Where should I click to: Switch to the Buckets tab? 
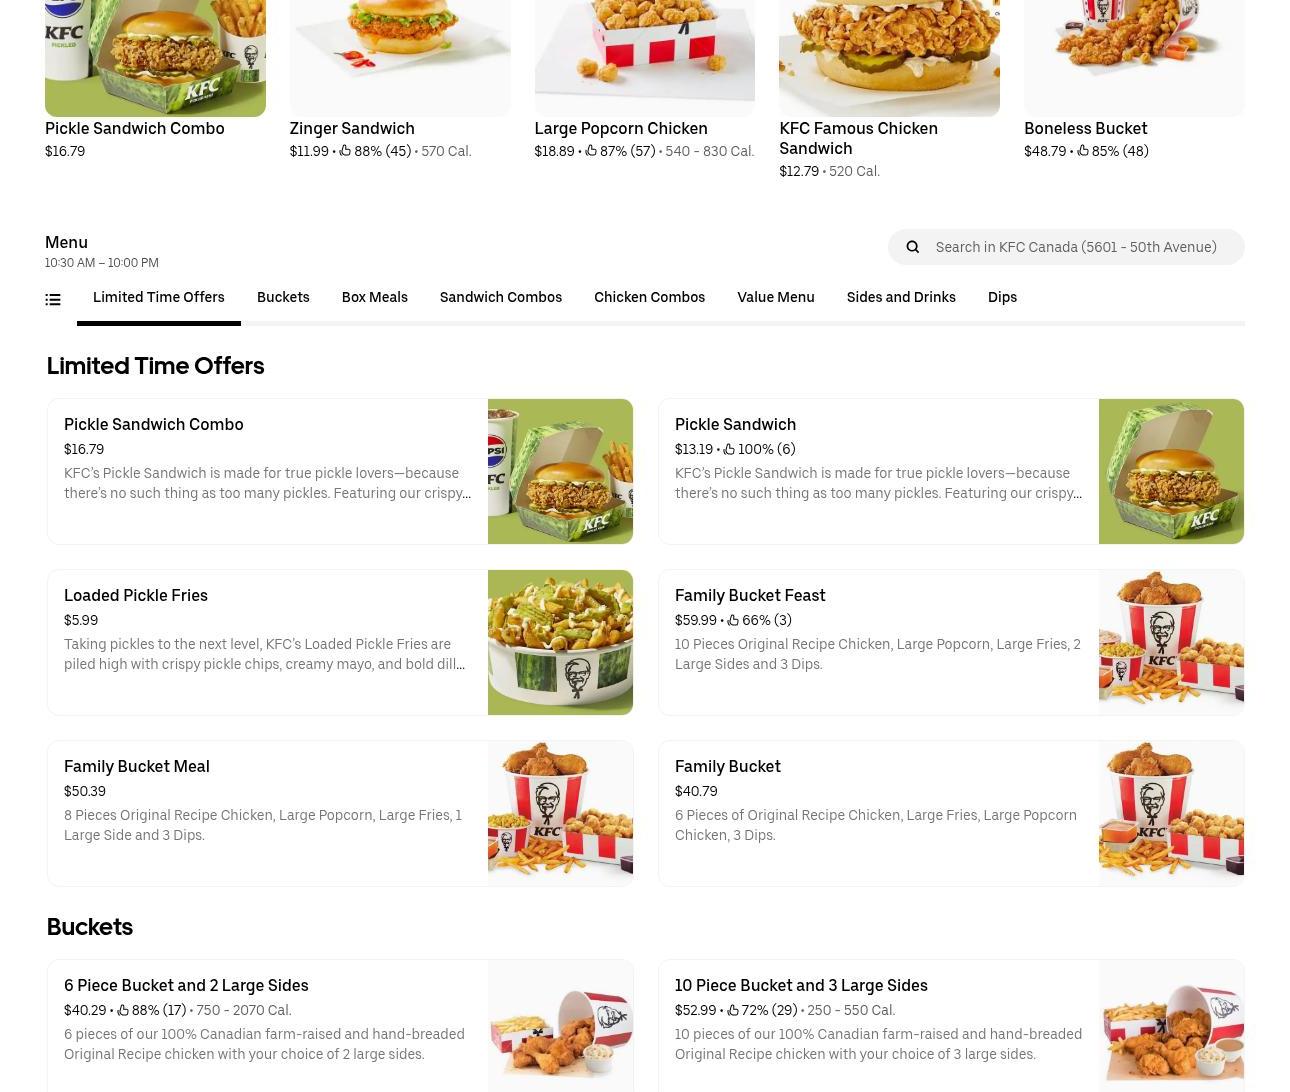coord(283,297)
